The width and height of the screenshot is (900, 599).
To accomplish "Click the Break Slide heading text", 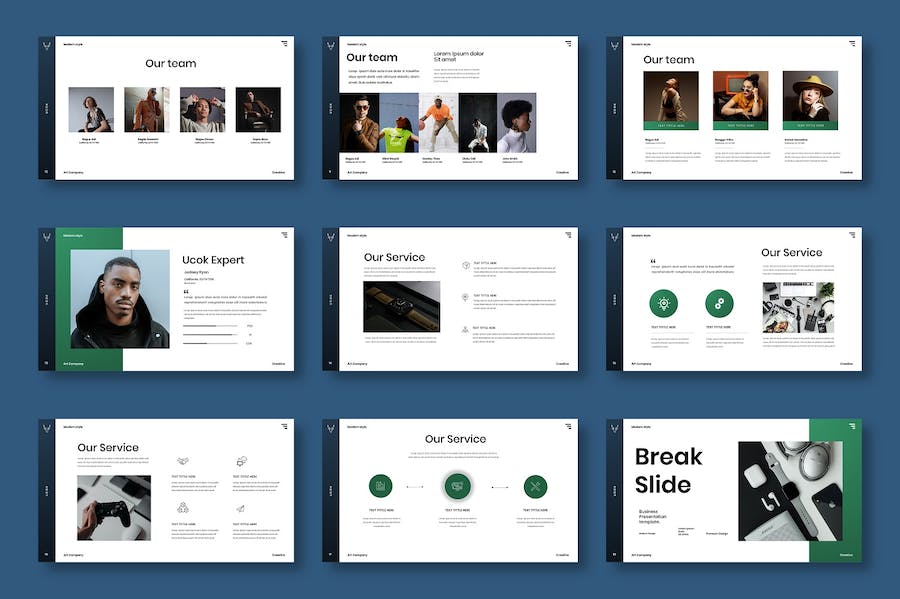I will tap(668, 471).
